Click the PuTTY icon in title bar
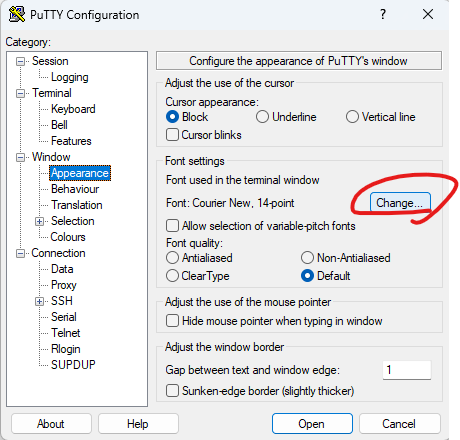 pyautogui.click(x=17, y=14)
